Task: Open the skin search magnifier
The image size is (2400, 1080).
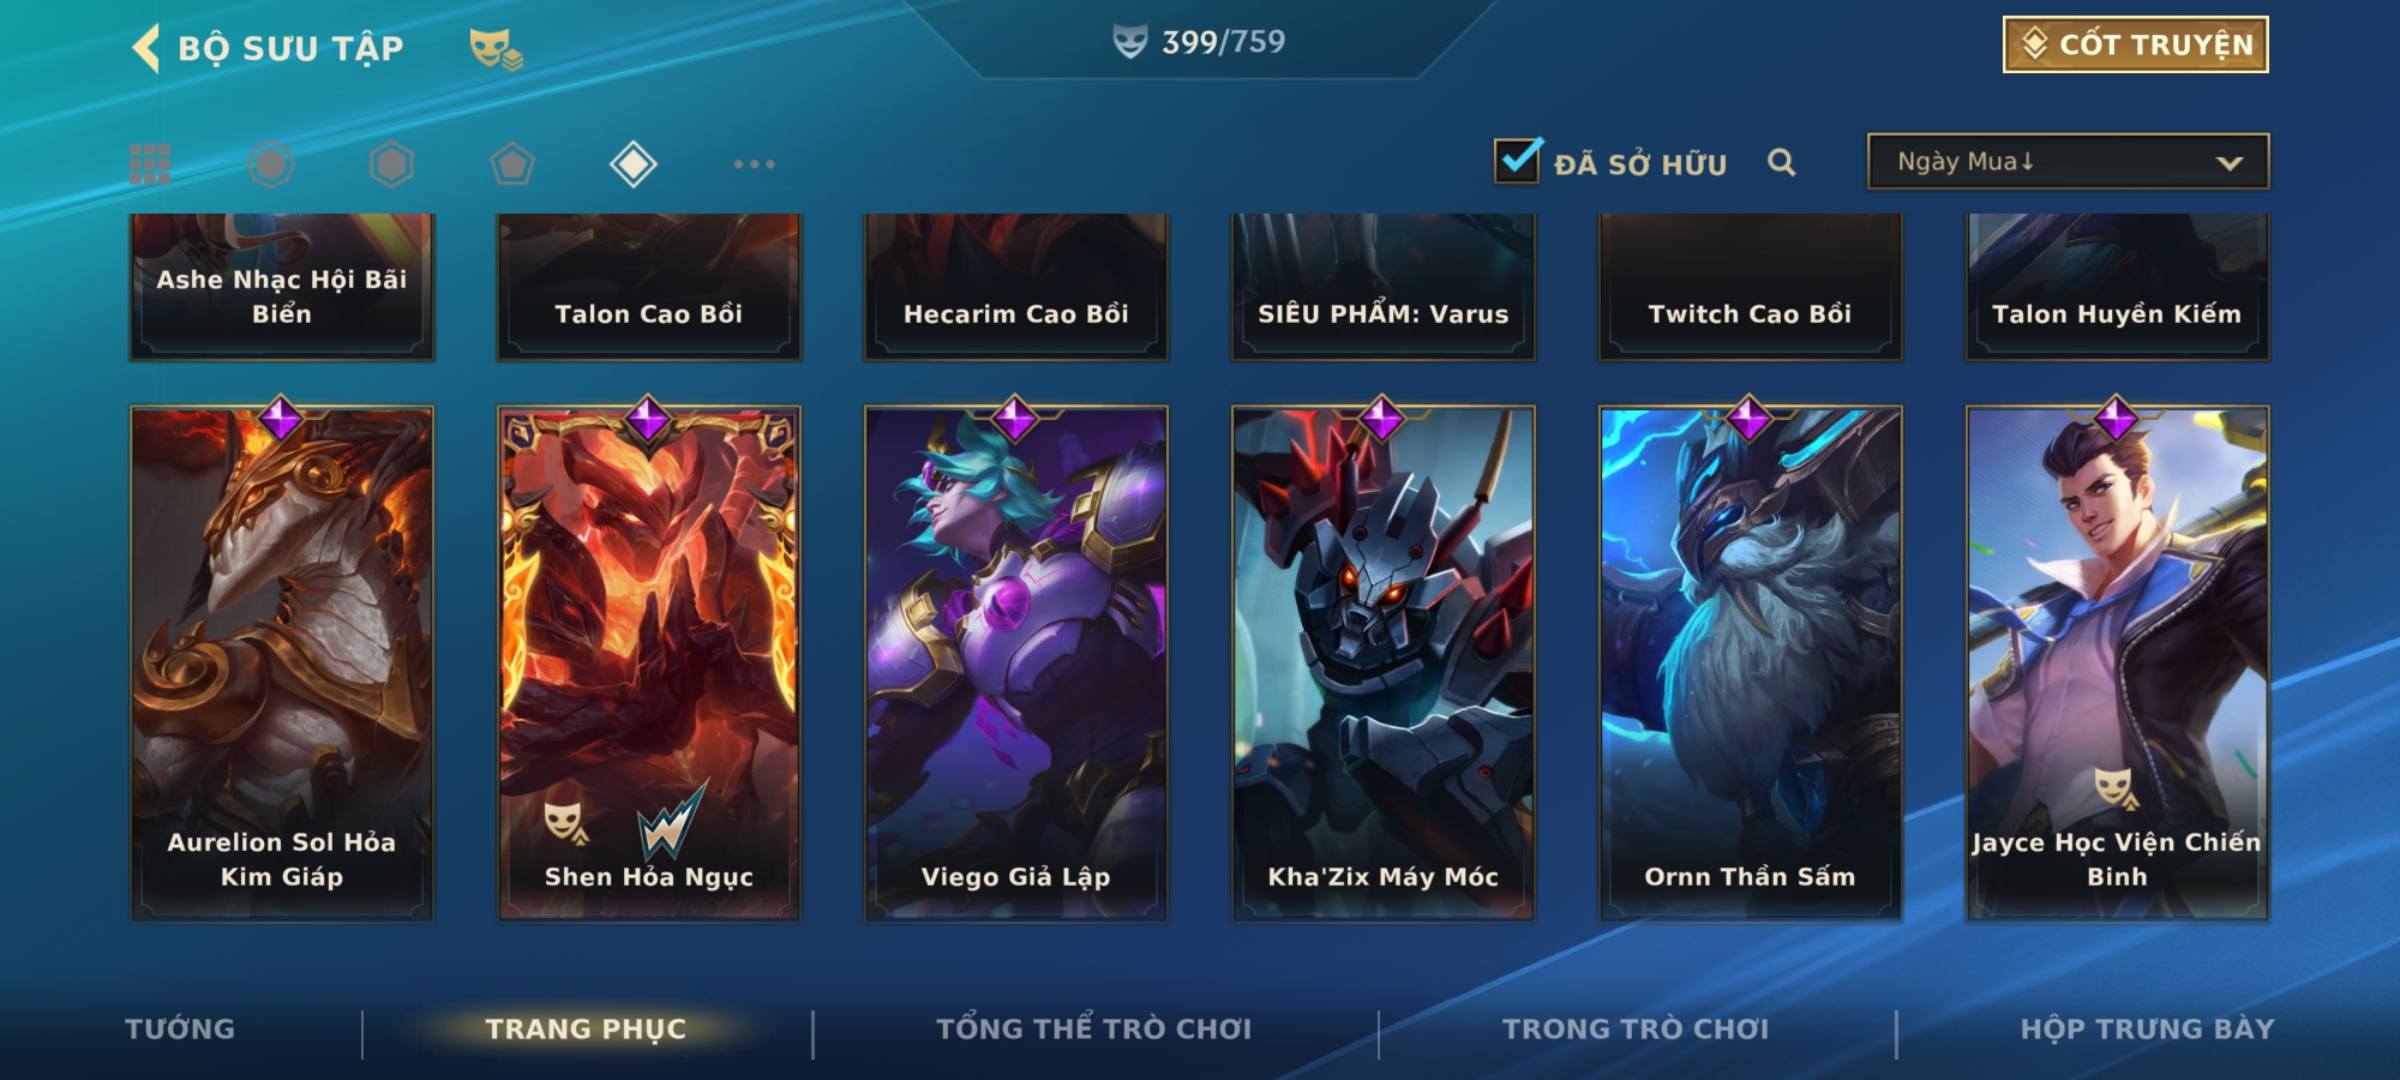Action: pos(1781,162)
